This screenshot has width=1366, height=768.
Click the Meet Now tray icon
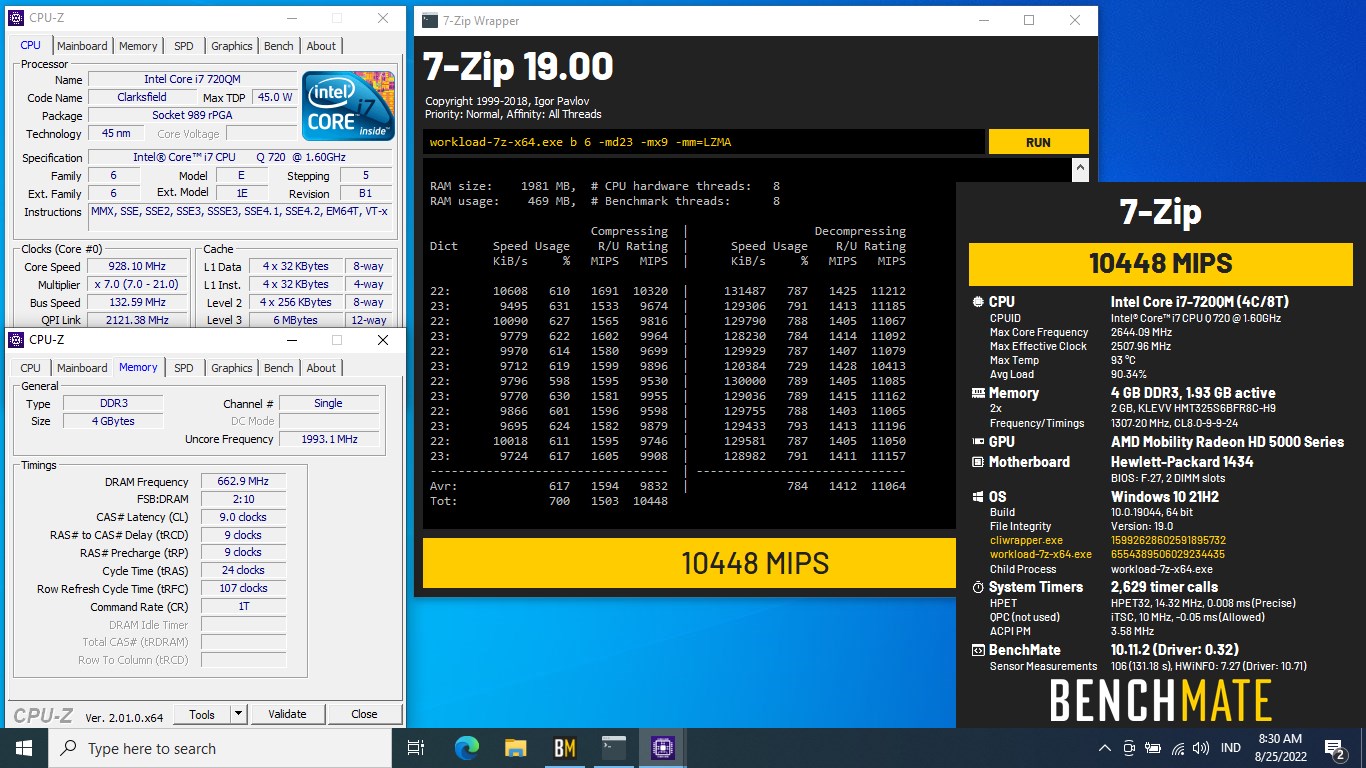1129,748
